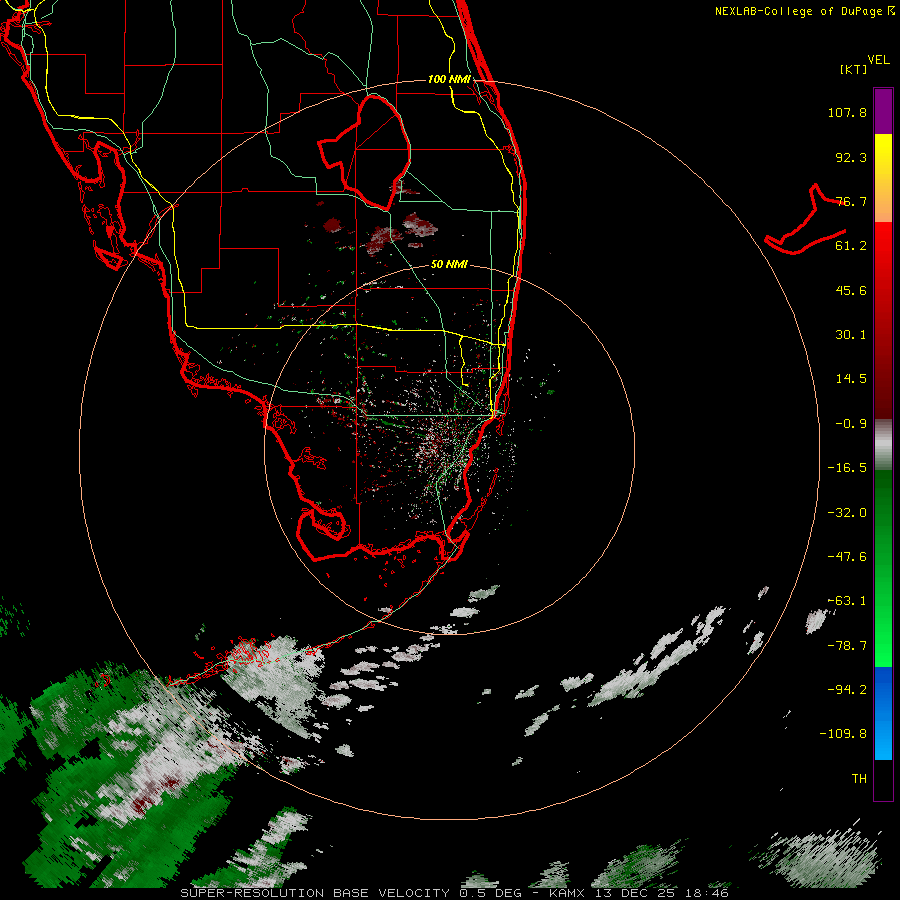Click the TH label on the scale

(x=859, y=779)
